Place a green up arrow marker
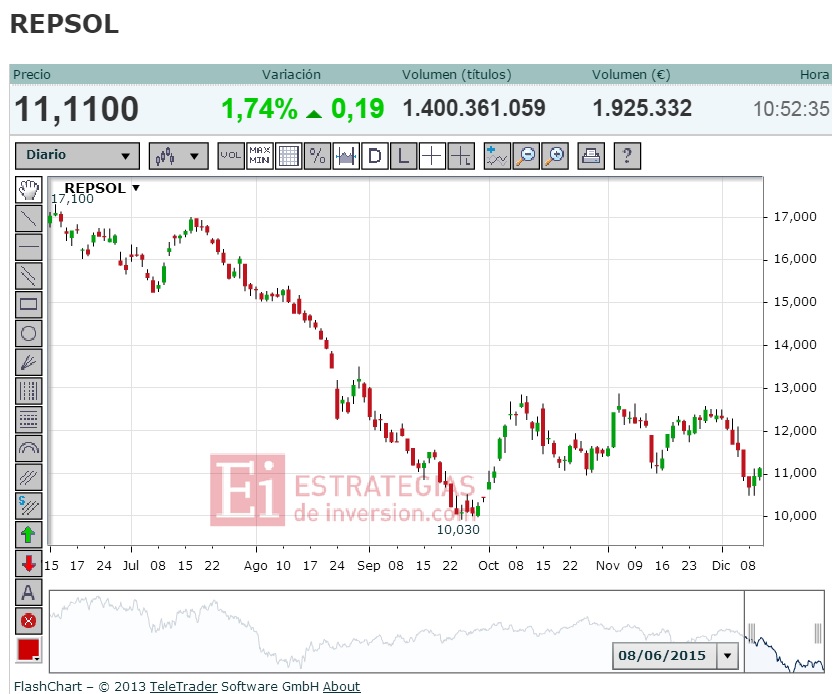Image resolution: width=835 pixels, height=694 pixels. tap(28, 535)
